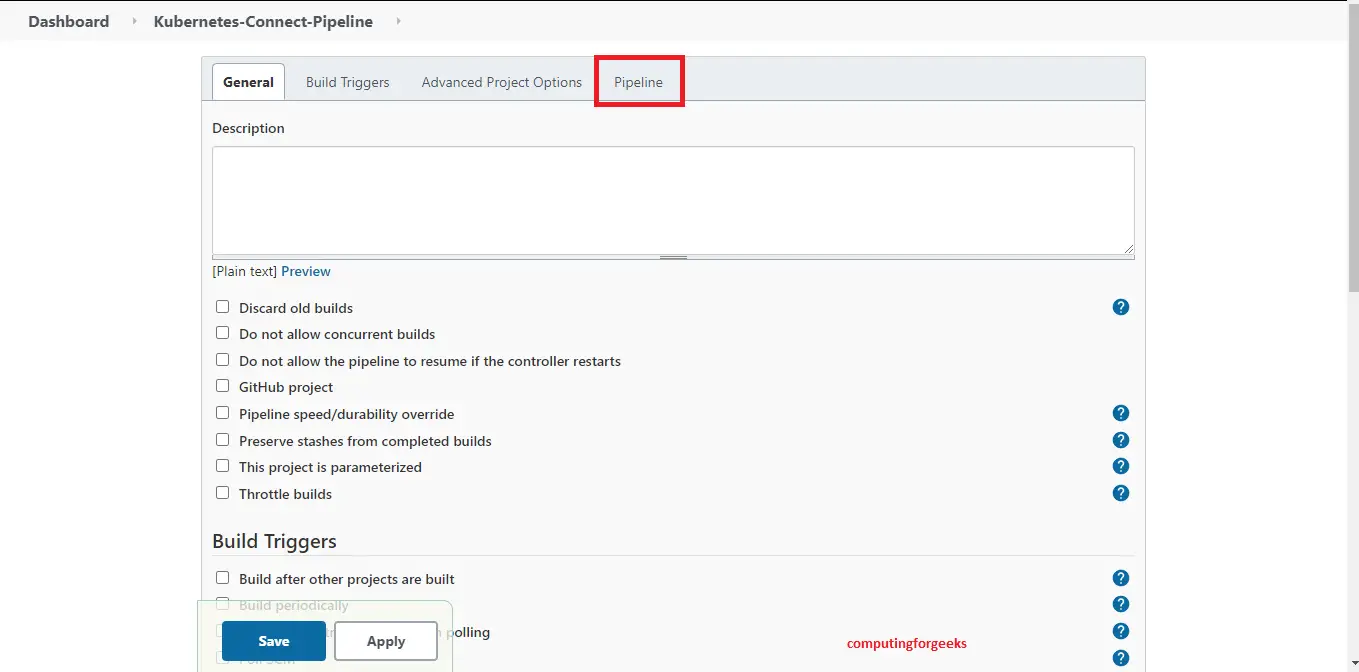
Task: Go to the Build Triggers tab
Action: click(x=347, y=82)
